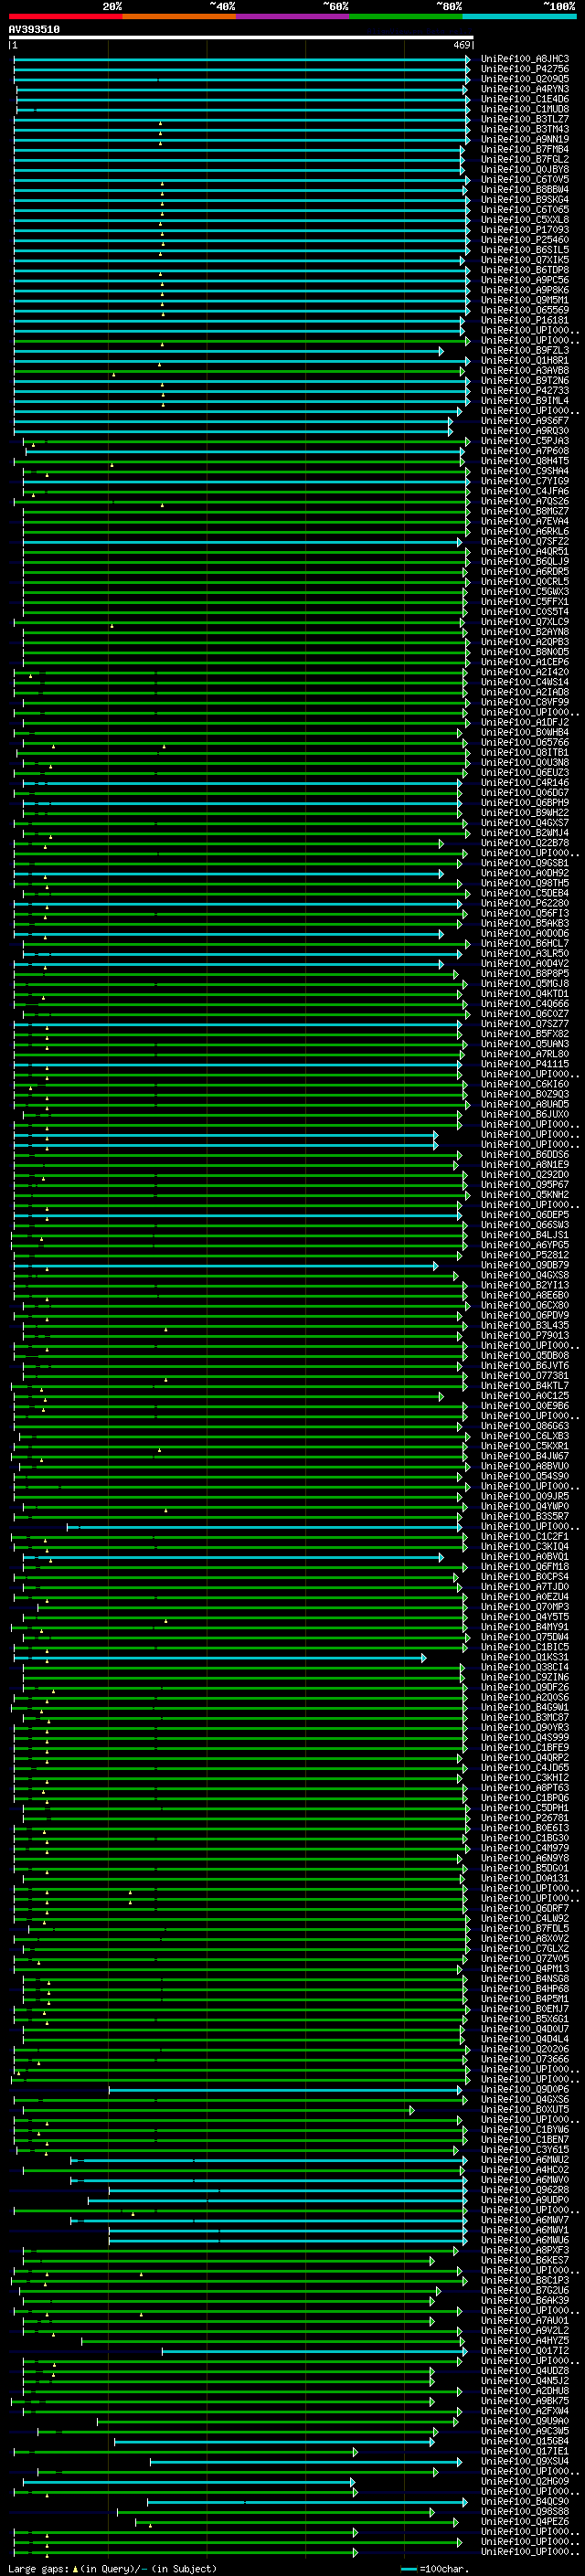This screenshot has height=2576, width=585.
Task: Open hit UniRef100_B3S5R7
Action: [x=525, y=1516]
